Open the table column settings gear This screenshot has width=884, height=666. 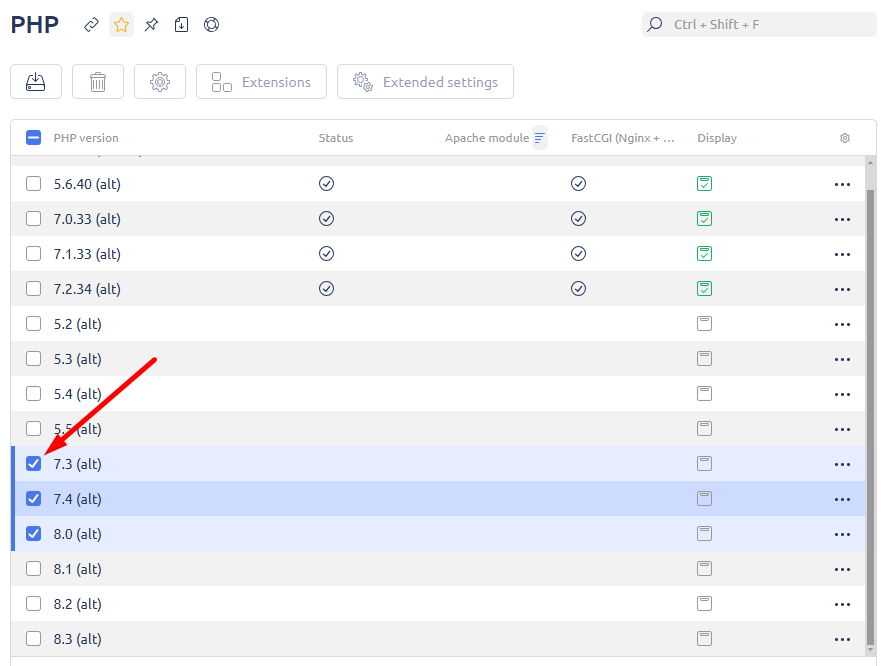click(x=845, y=138)
